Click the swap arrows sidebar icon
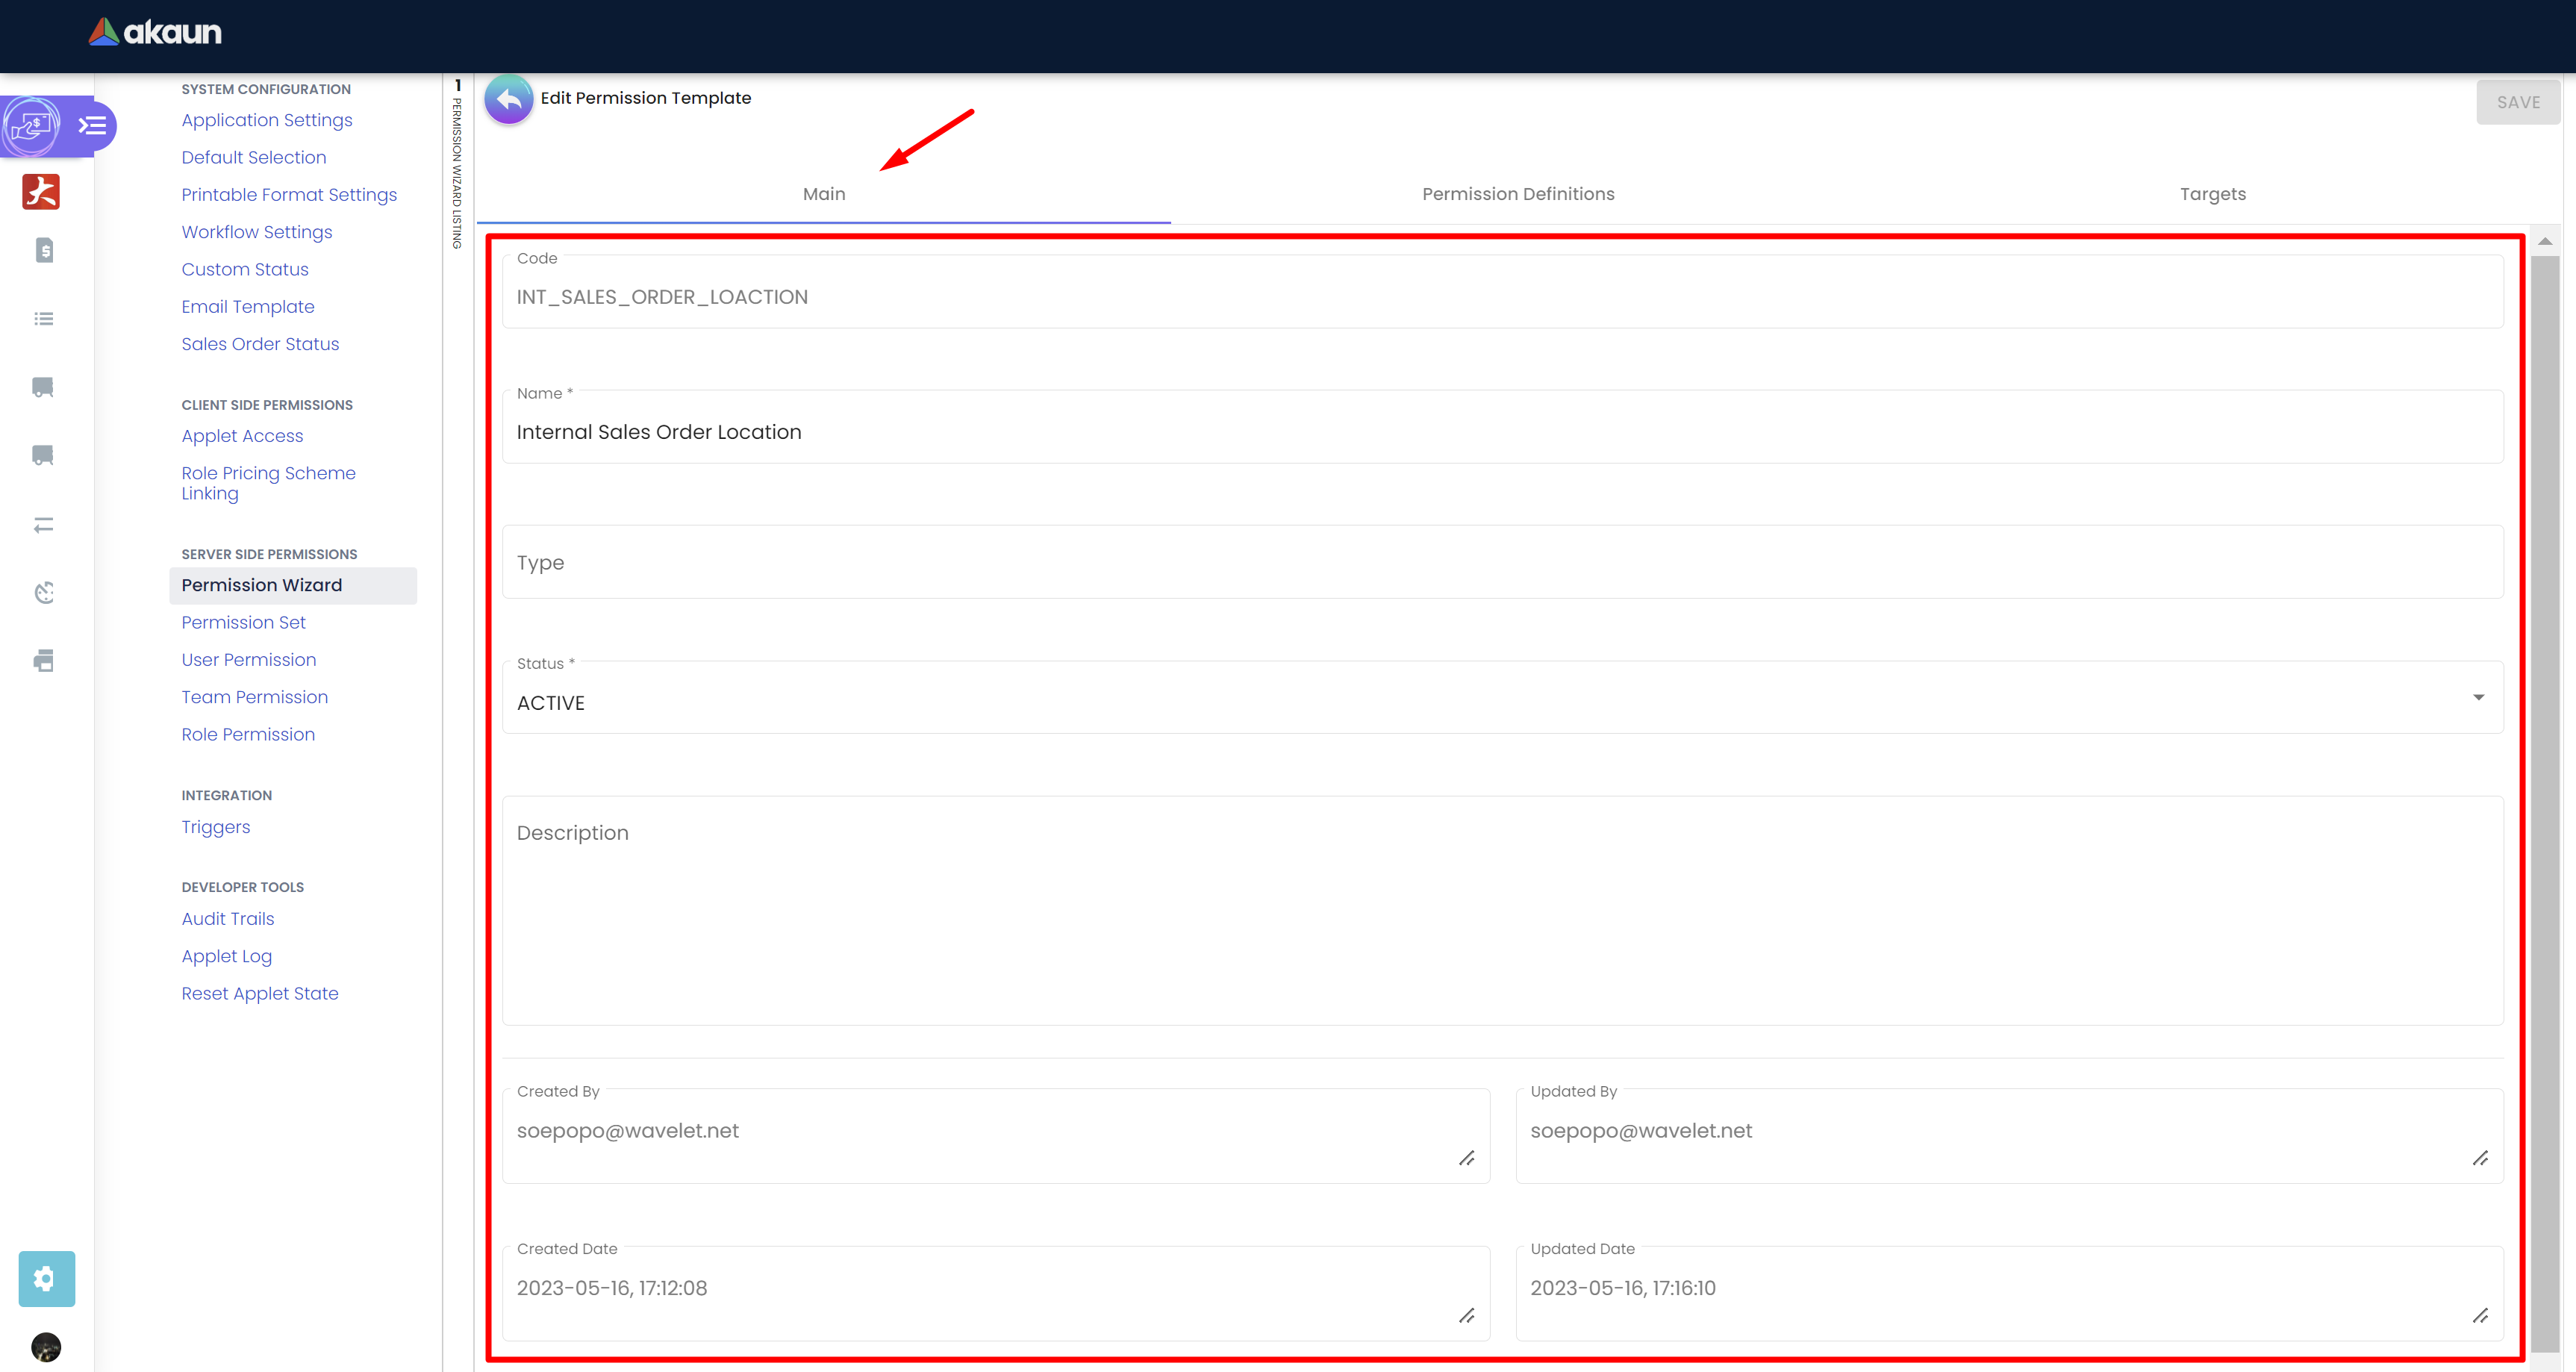 [x=44, y=525]
